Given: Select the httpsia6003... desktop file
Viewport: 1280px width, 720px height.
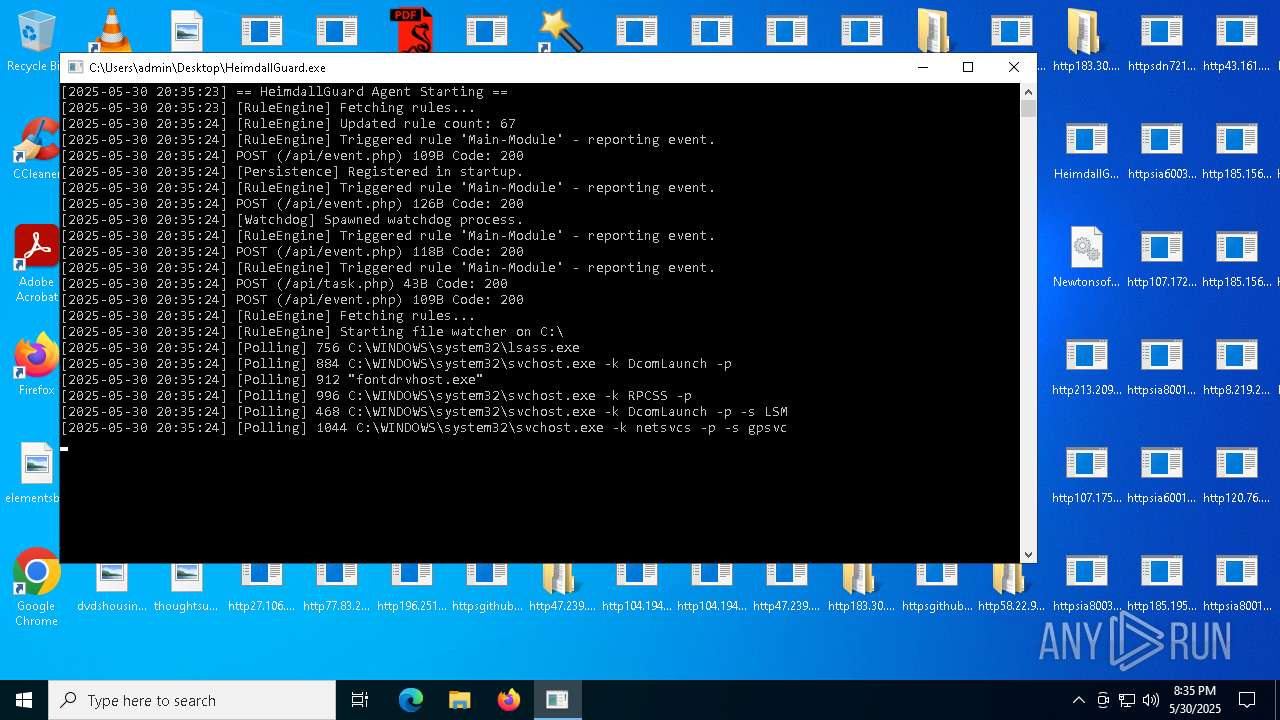Looking at the screenshot, I should pos(1162,149).
